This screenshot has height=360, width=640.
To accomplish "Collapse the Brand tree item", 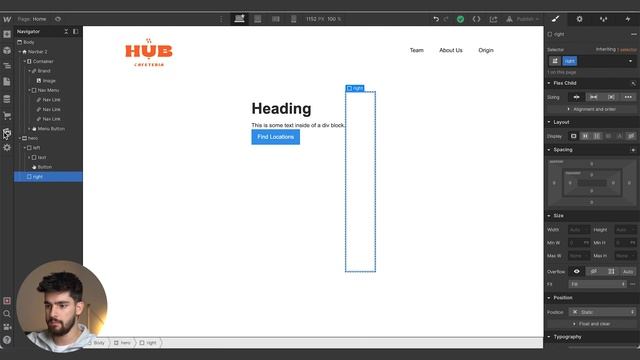I will click(29, 71).
